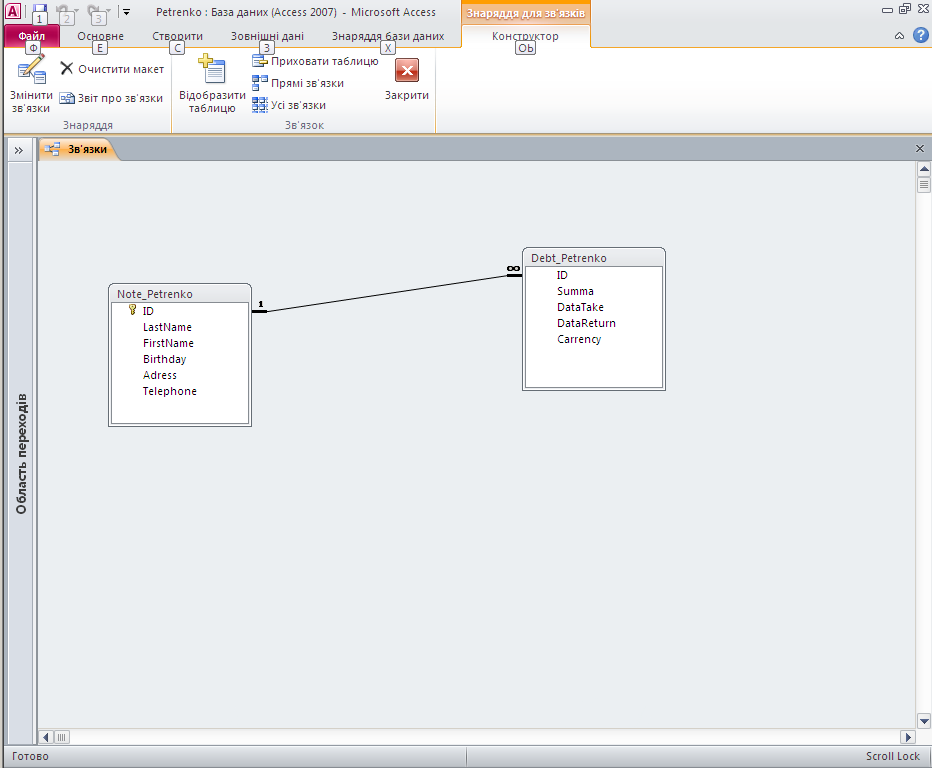Select the LastName field in Note_Petrenko
The image size is (932, 768).
[x=167, y=327]
